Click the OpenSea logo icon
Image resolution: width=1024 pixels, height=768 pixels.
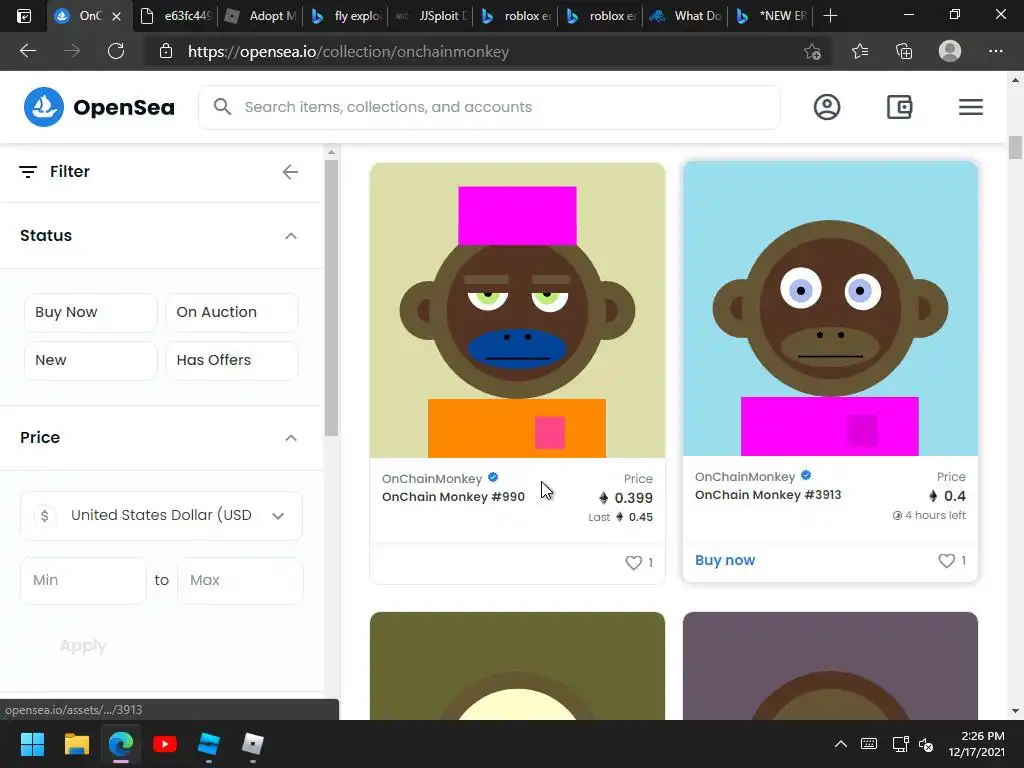tap(44, 106)
